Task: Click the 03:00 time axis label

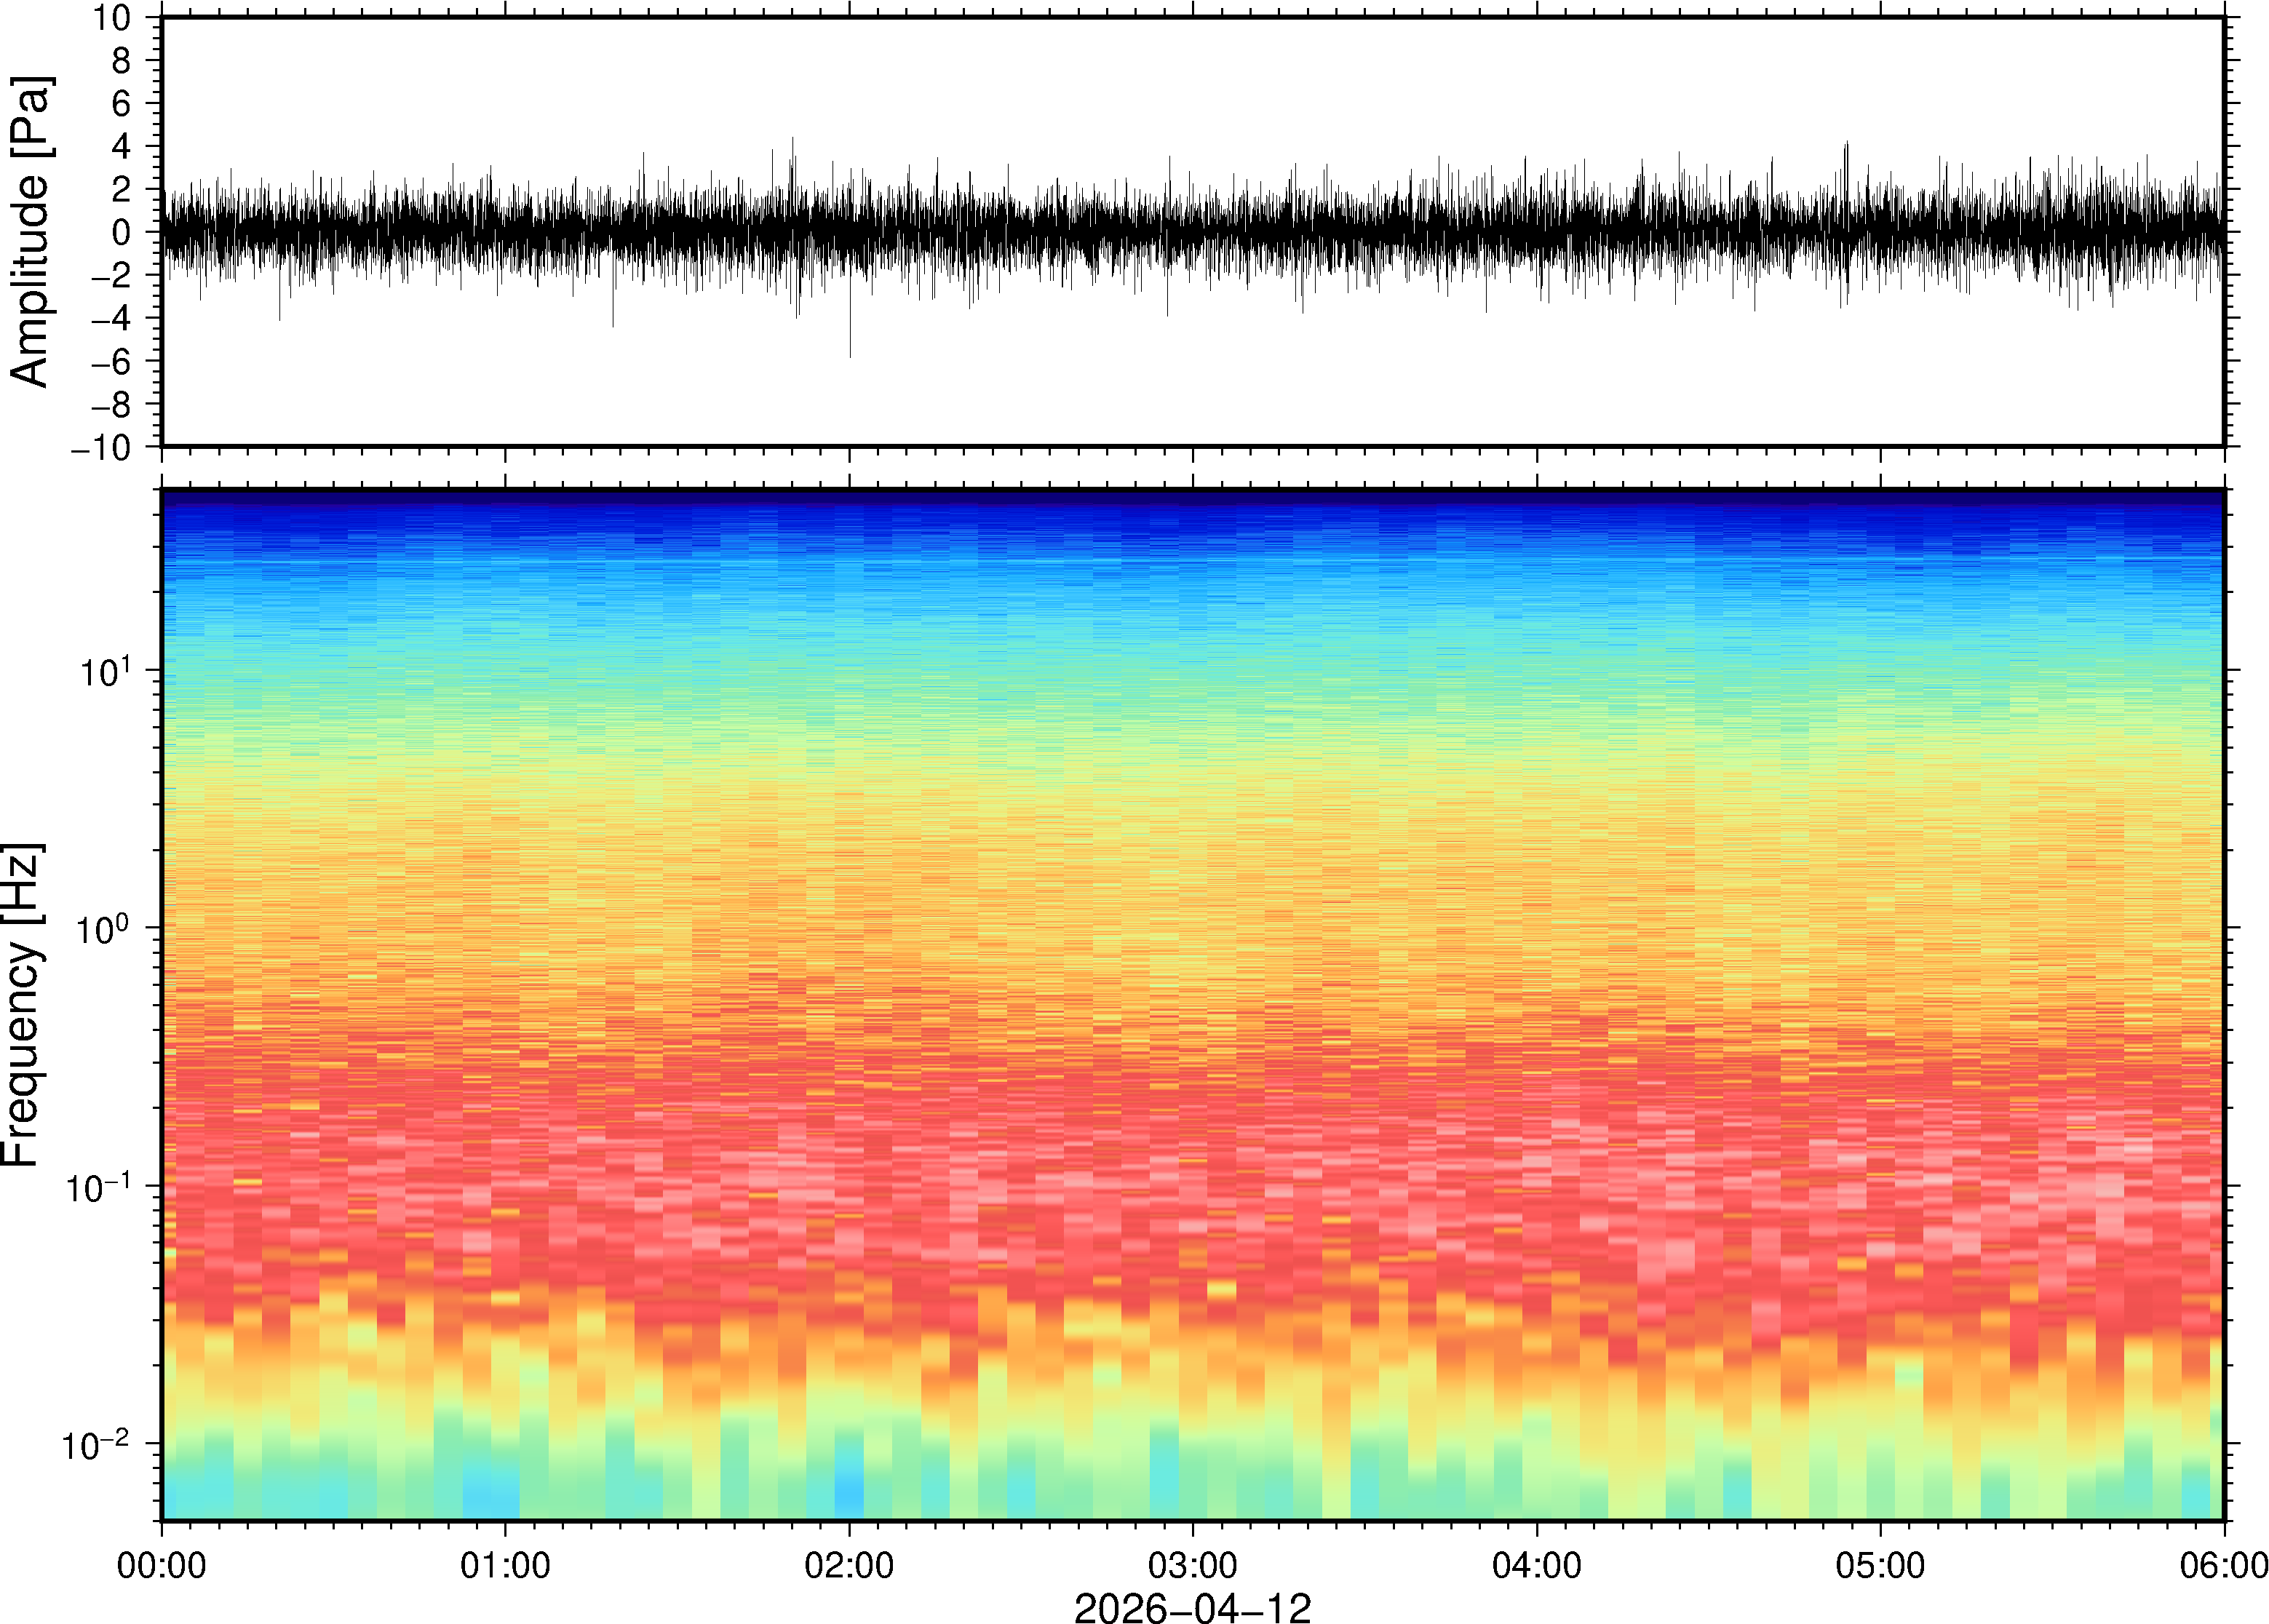Action: point(1192,1565)
